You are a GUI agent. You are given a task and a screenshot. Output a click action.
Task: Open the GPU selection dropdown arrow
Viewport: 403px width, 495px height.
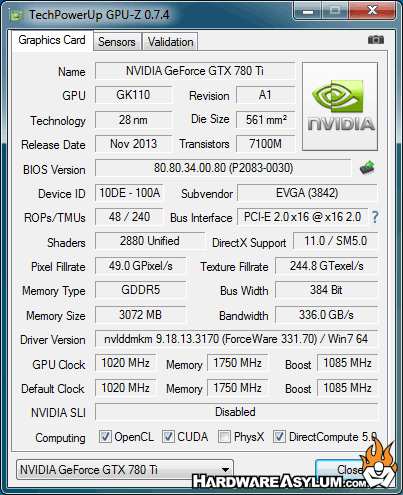226,470
